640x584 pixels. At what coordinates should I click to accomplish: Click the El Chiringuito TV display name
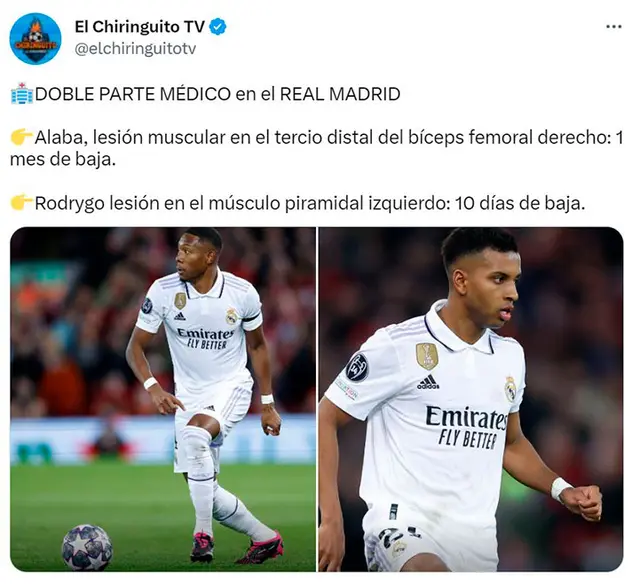[x=139, y=27]
